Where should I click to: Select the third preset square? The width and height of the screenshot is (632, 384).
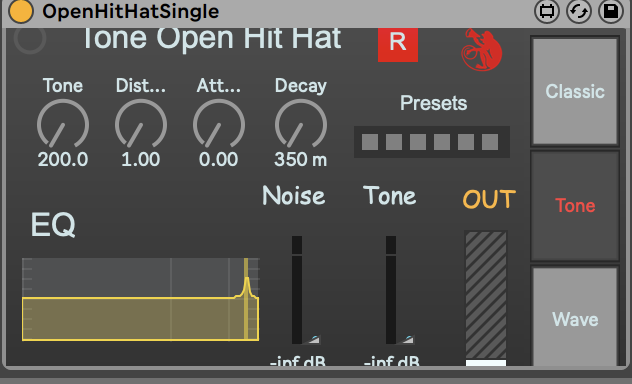point(418,142)
